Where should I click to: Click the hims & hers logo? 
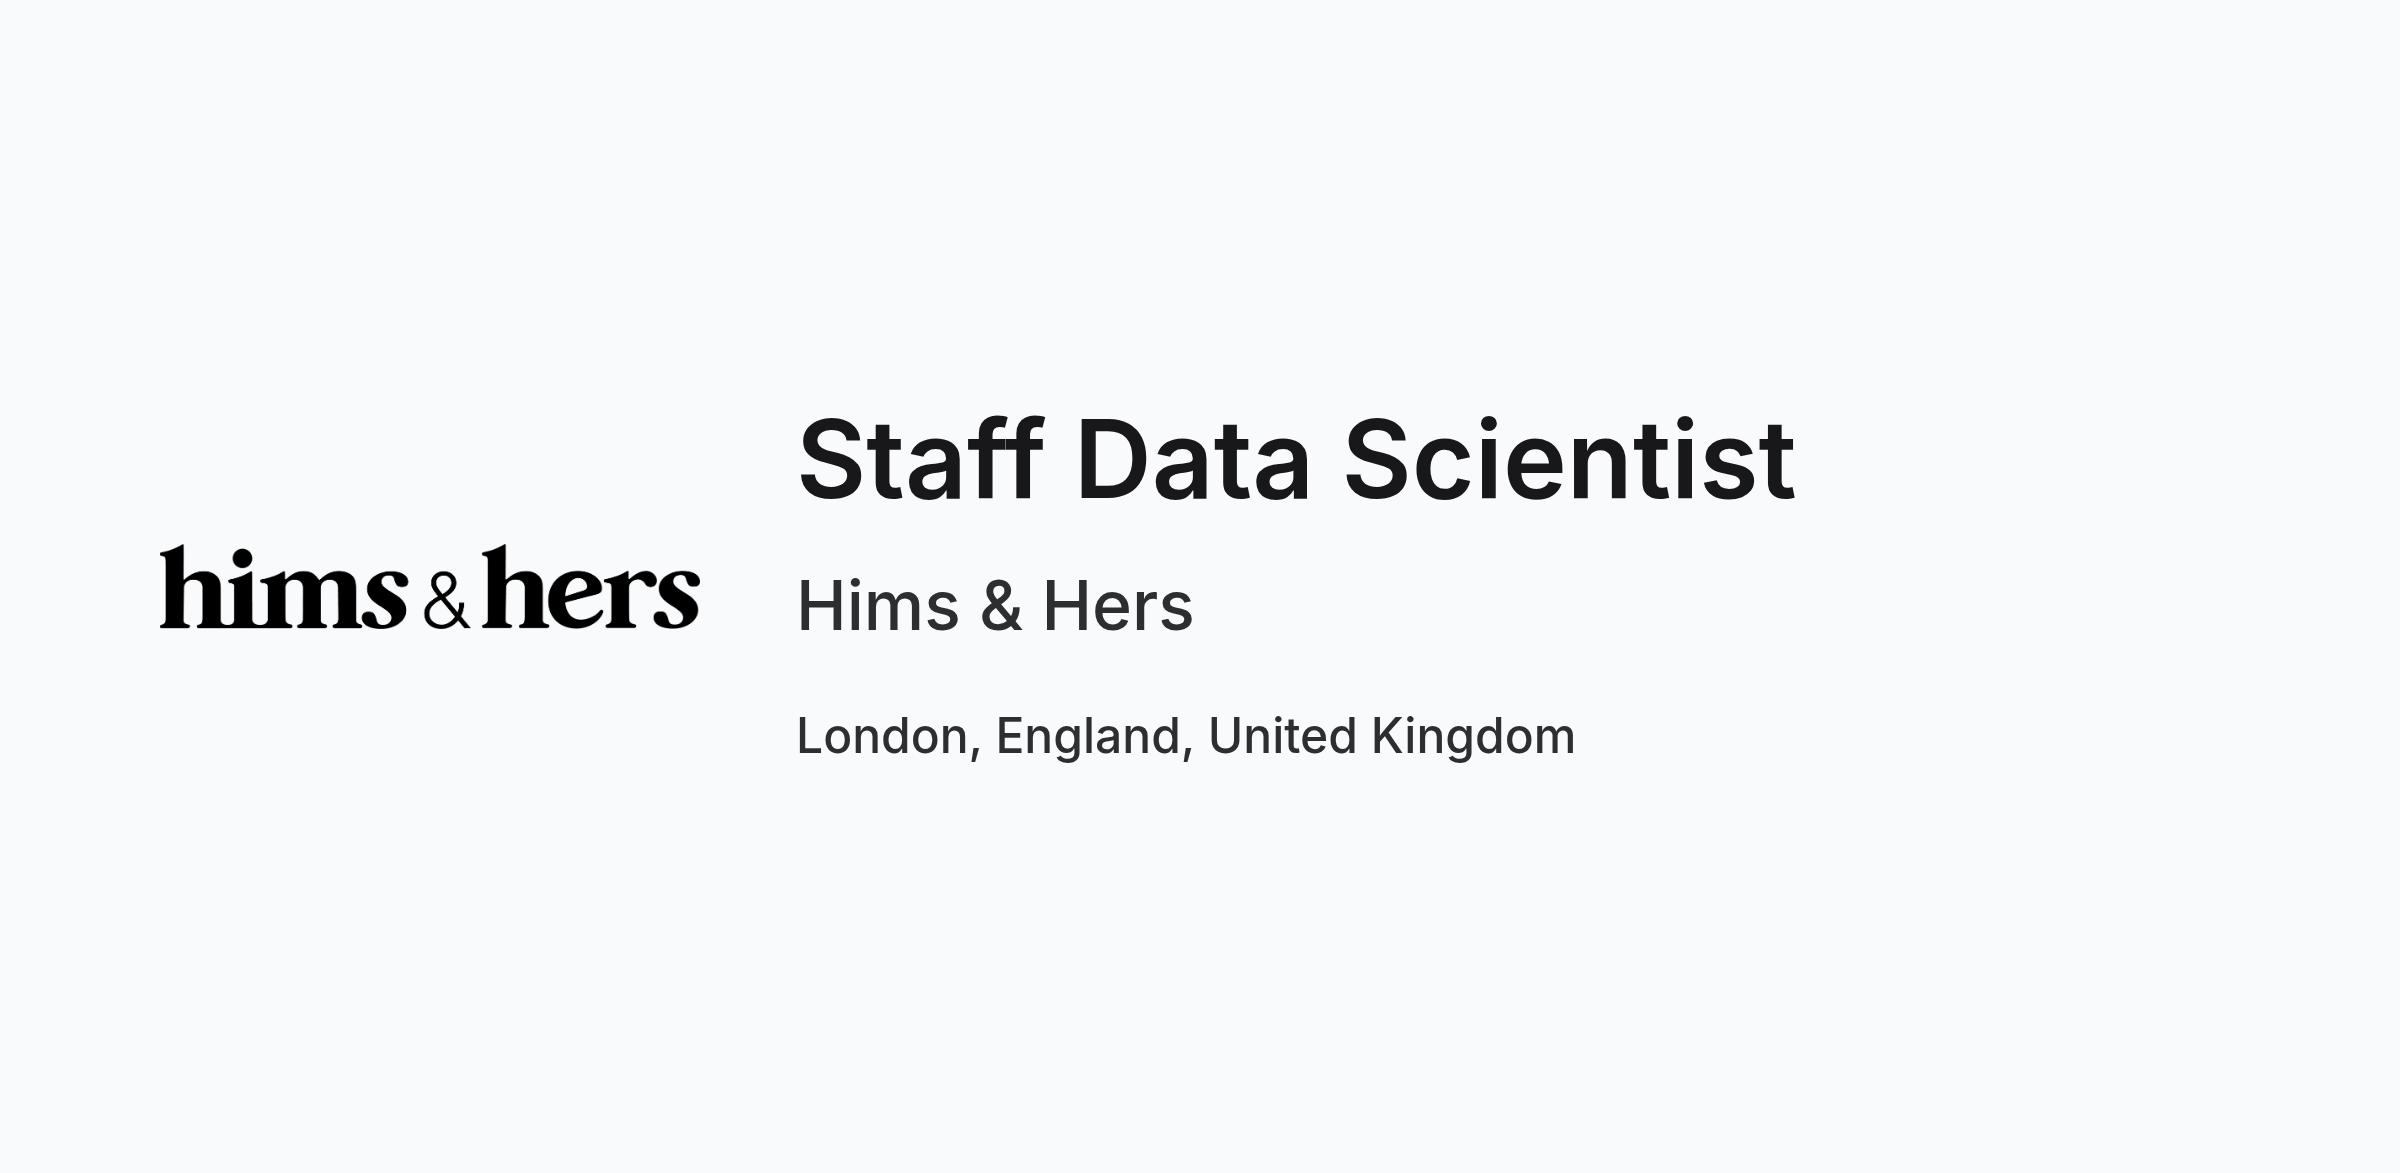click(x=430, y=587)
